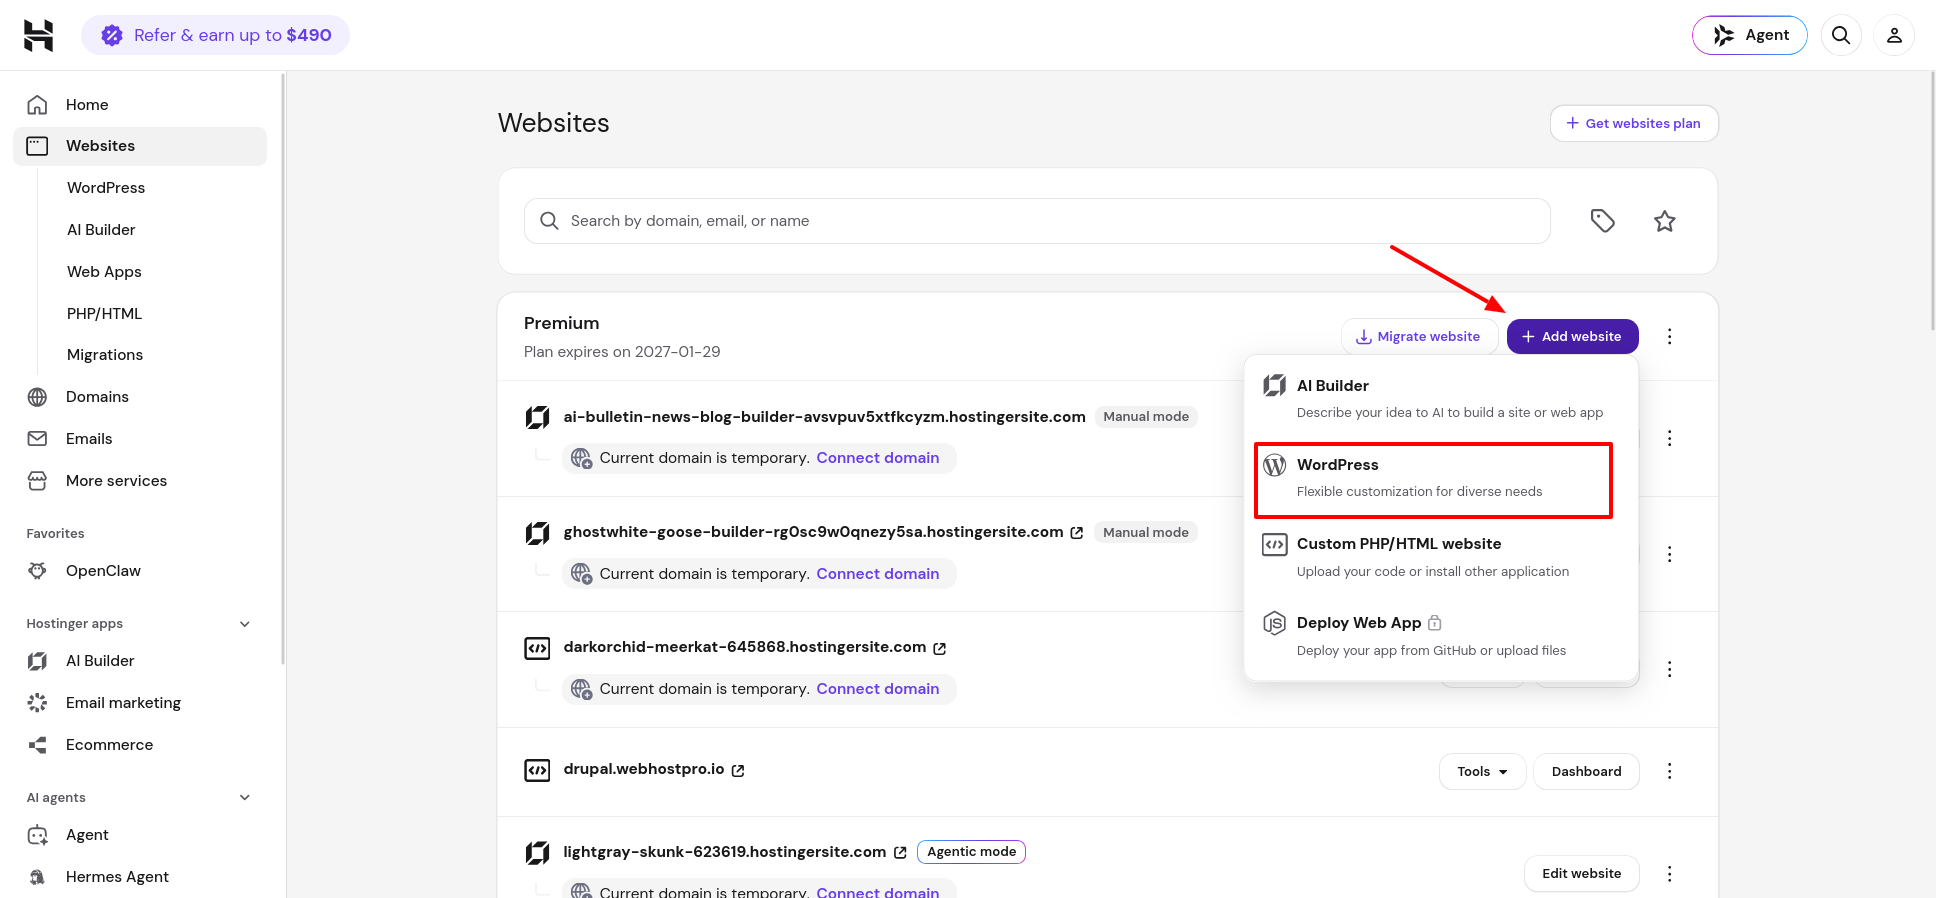
Task: Click the Emails envelope icon
Action: pos(37,439)
